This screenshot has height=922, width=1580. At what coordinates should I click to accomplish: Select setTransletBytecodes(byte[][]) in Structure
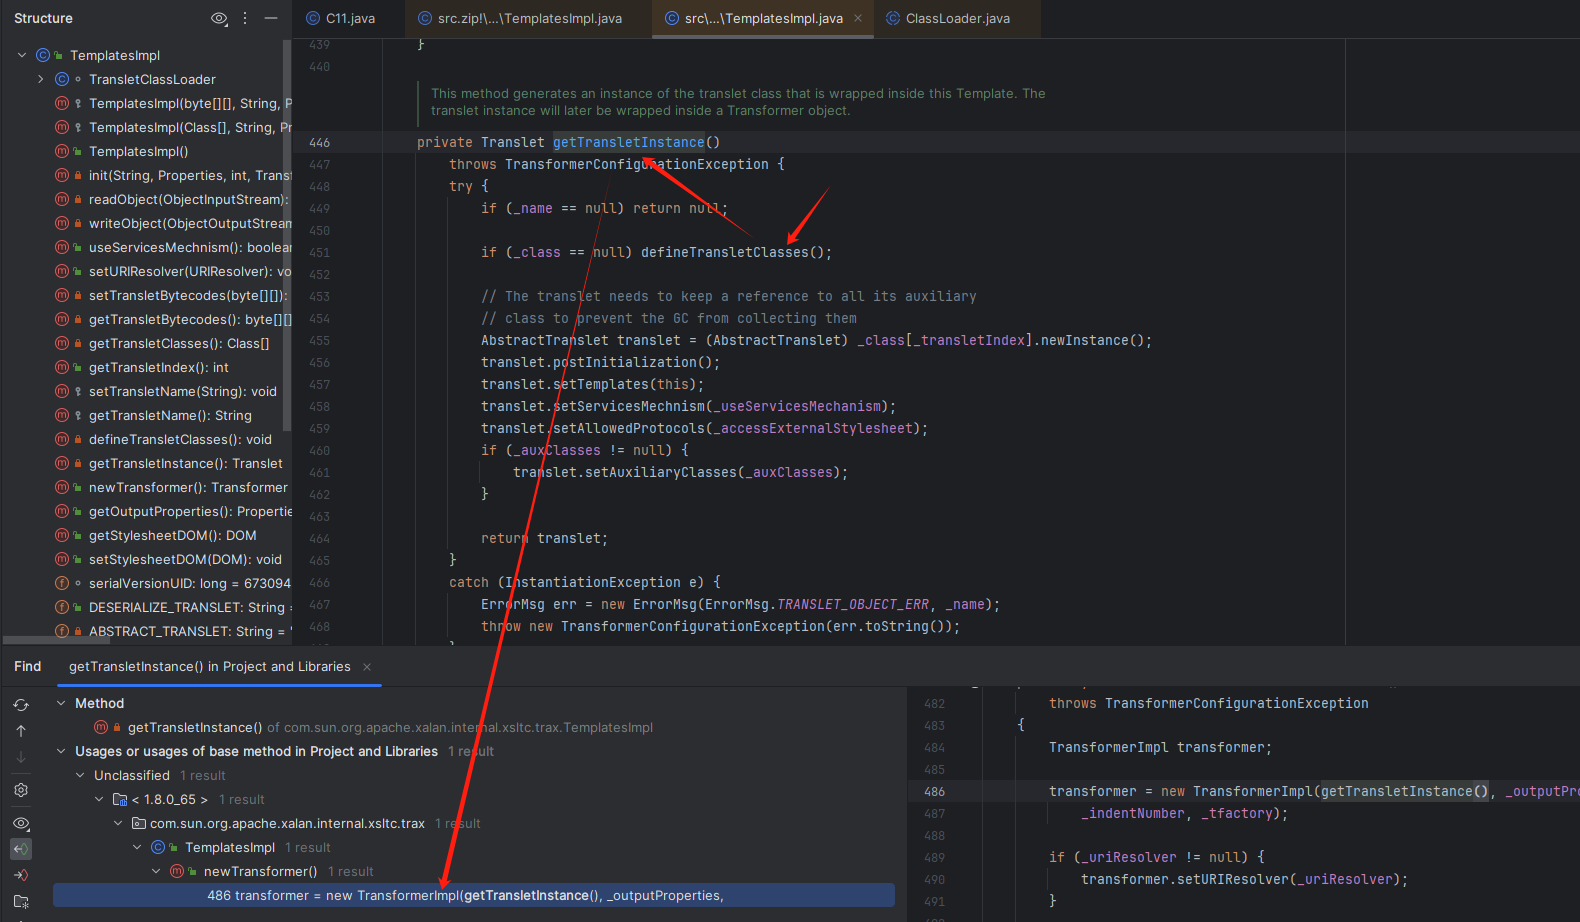pos(188,295)
